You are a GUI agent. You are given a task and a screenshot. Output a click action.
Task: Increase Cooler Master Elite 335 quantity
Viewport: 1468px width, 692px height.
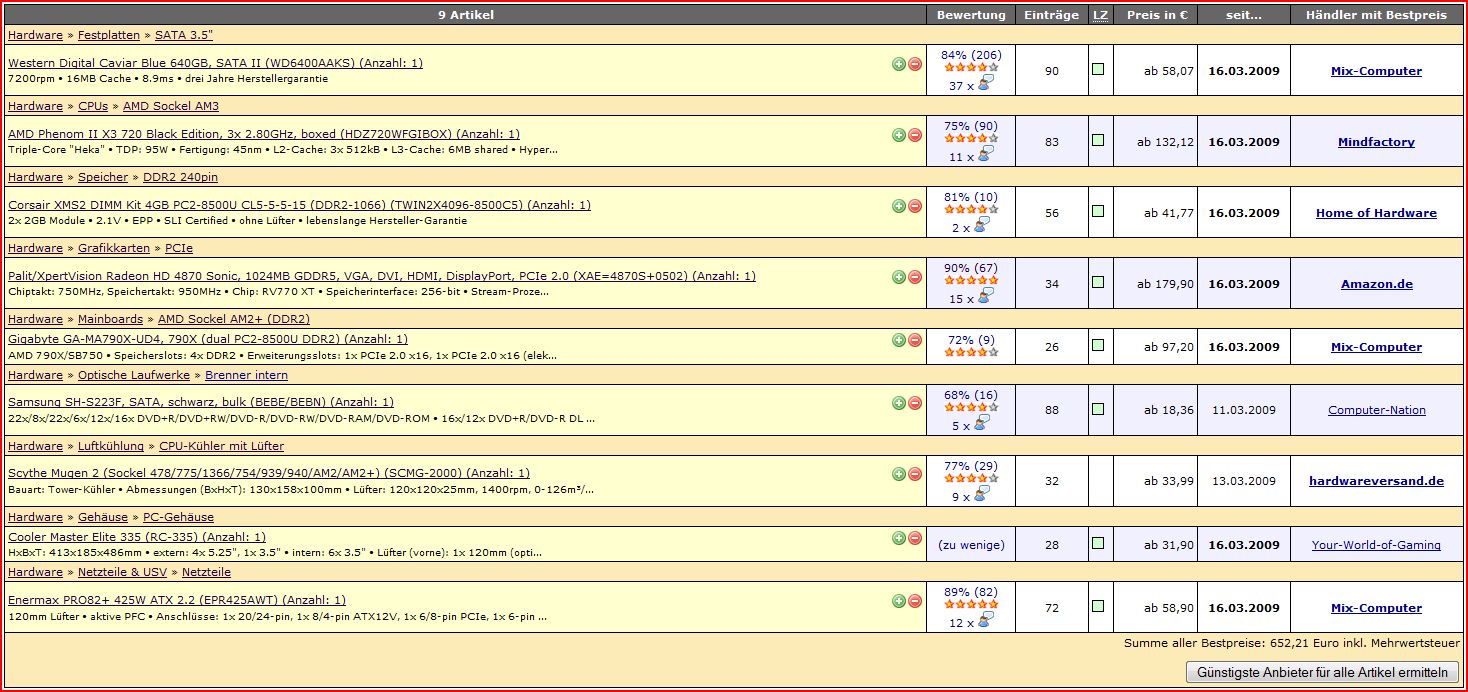point(899,538)
